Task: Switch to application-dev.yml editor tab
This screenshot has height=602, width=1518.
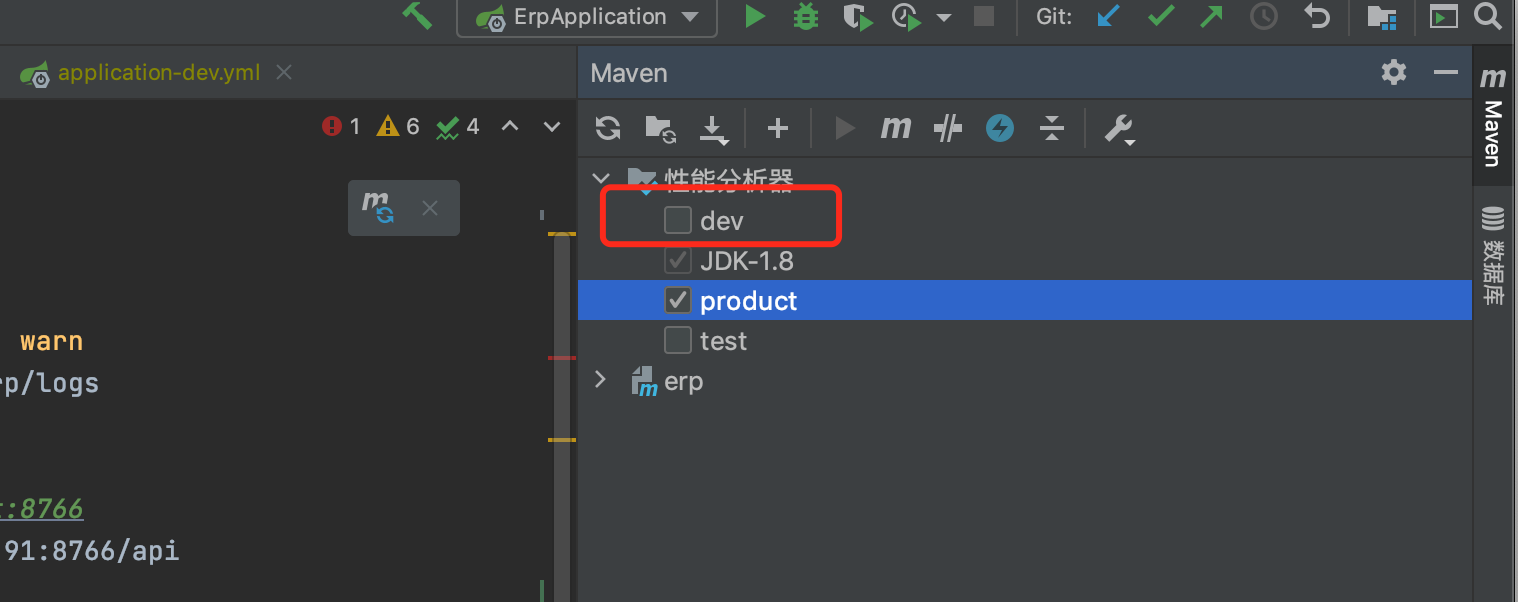Action: pyautogui.click(x=158, y=73)
